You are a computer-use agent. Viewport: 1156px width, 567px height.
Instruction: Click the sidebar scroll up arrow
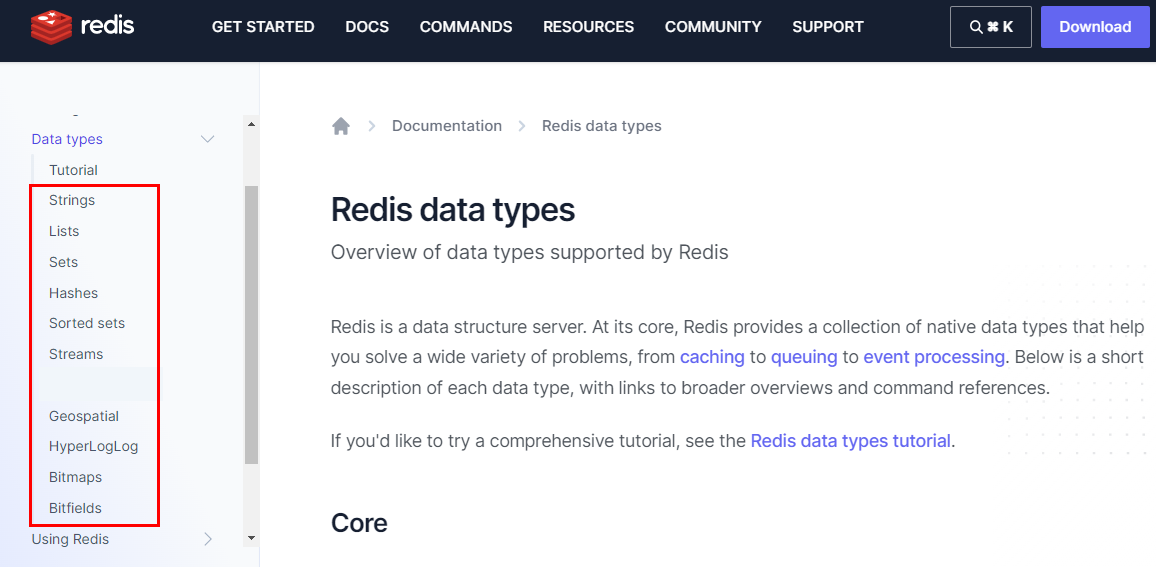coord(251,124)
